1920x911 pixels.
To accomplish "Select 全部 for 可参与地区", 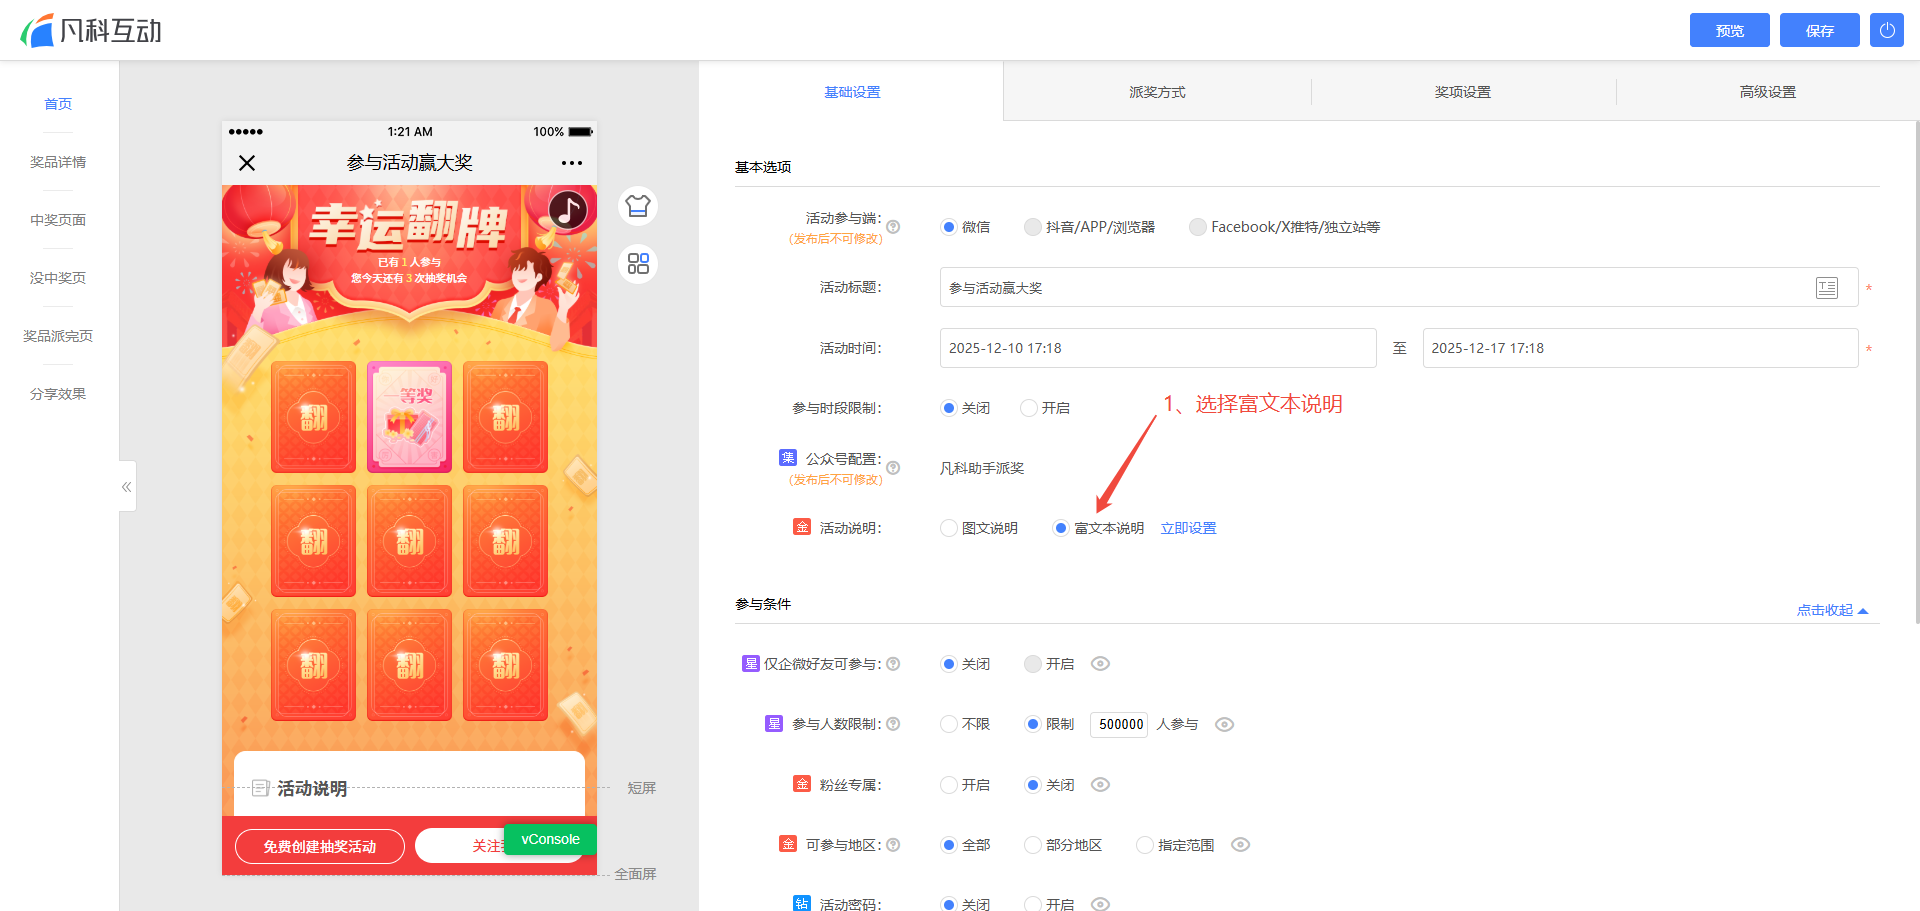I will pyautogui.click(x=949, y=845).
